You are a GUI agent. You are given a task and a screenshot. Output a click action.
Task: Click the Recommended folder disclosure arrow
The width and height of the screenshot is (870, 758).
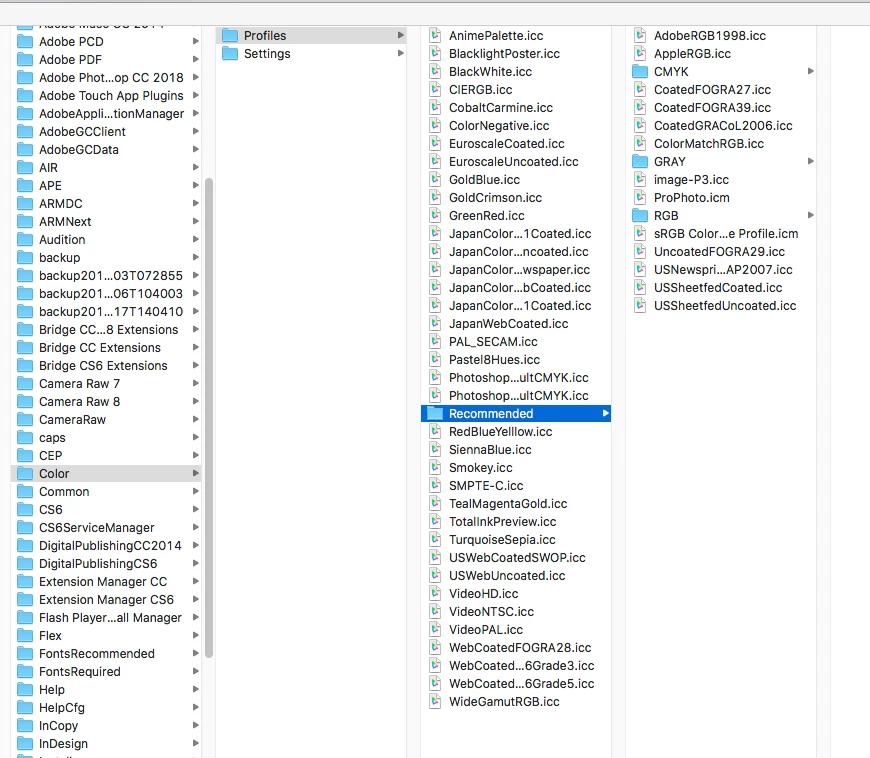[x=605, y=413]
